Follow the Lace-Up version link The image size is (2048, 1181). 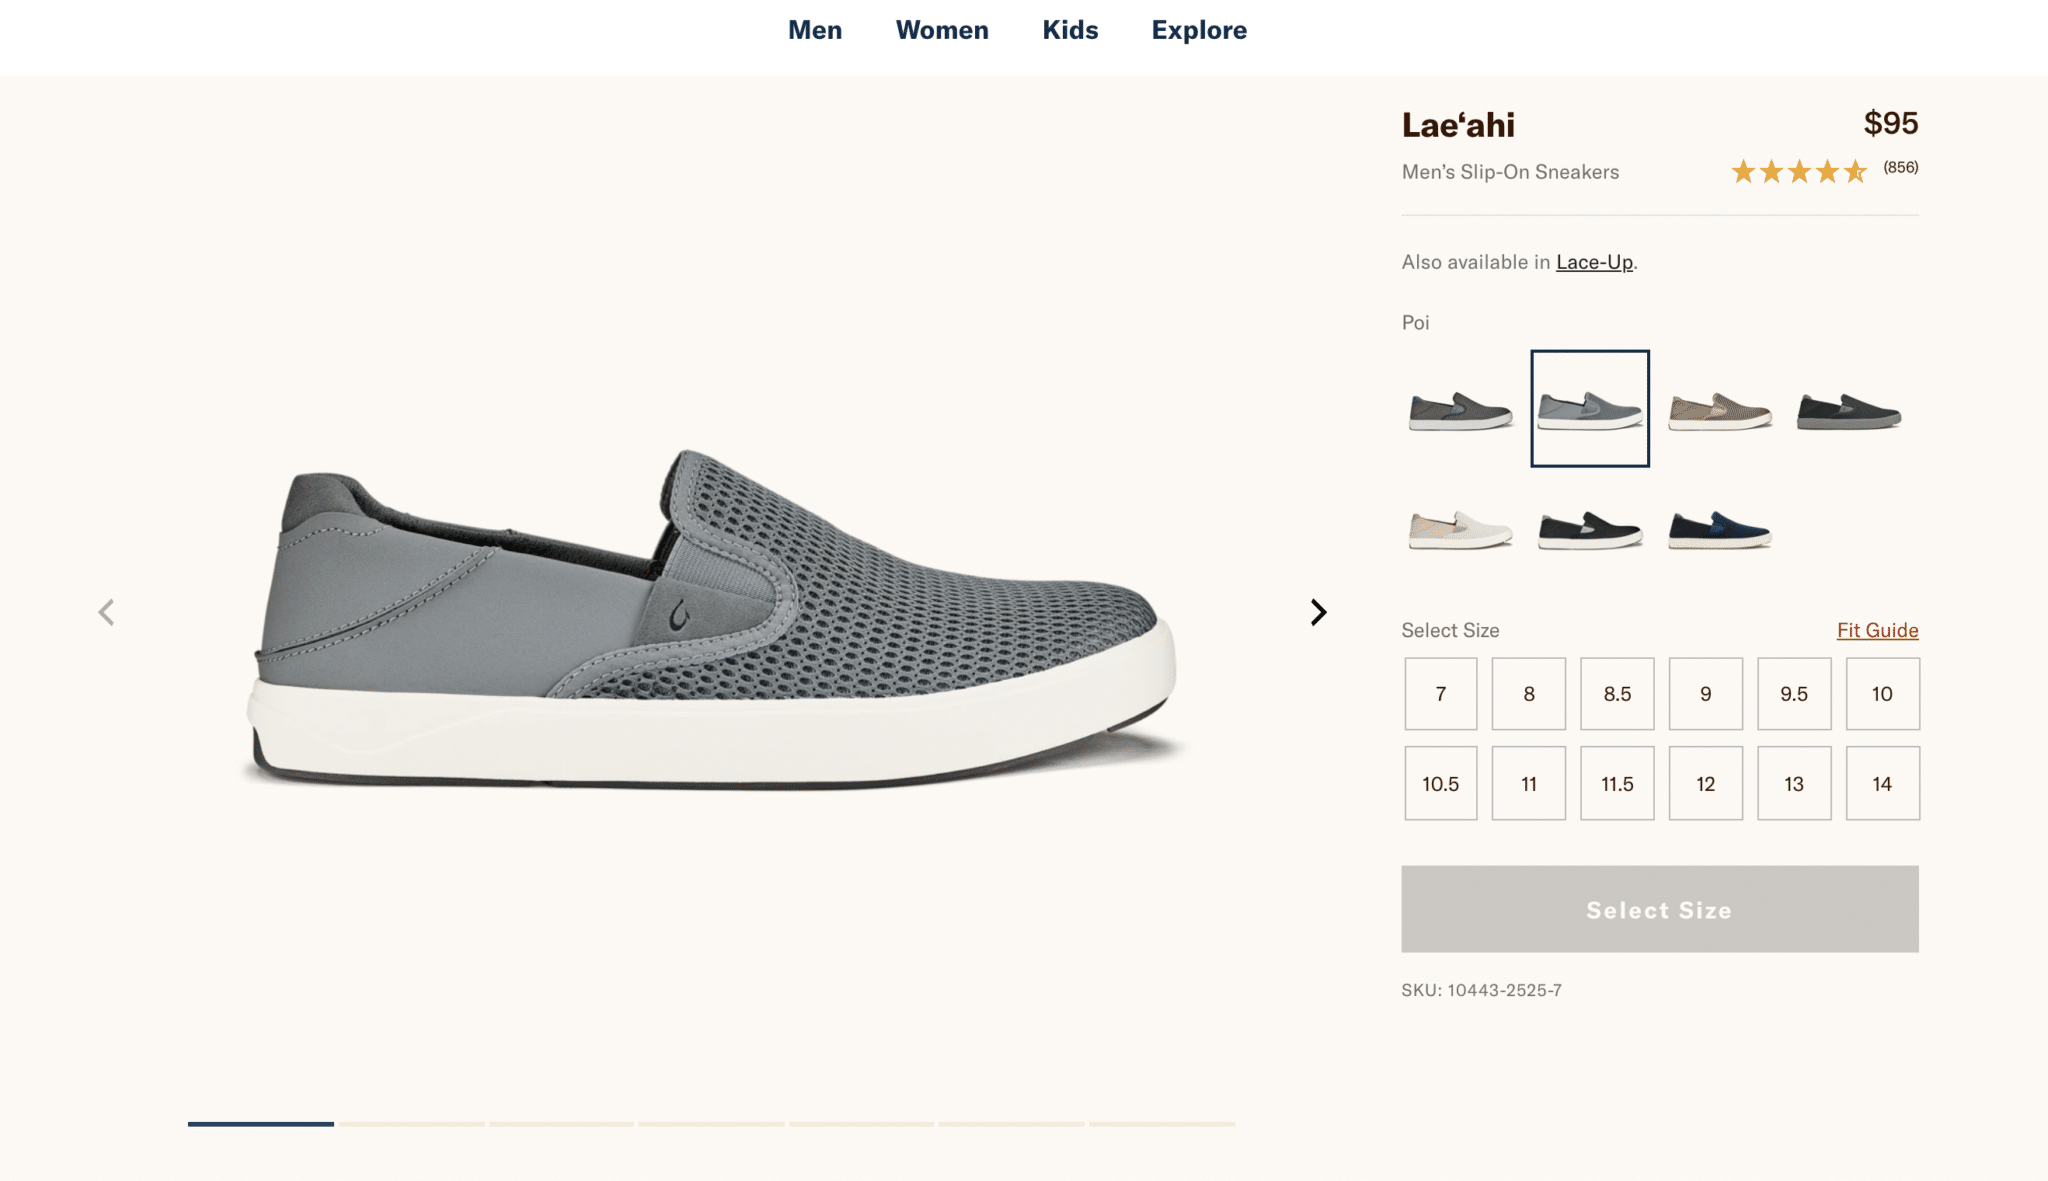pyautogui.click(x=1594, y=262)
